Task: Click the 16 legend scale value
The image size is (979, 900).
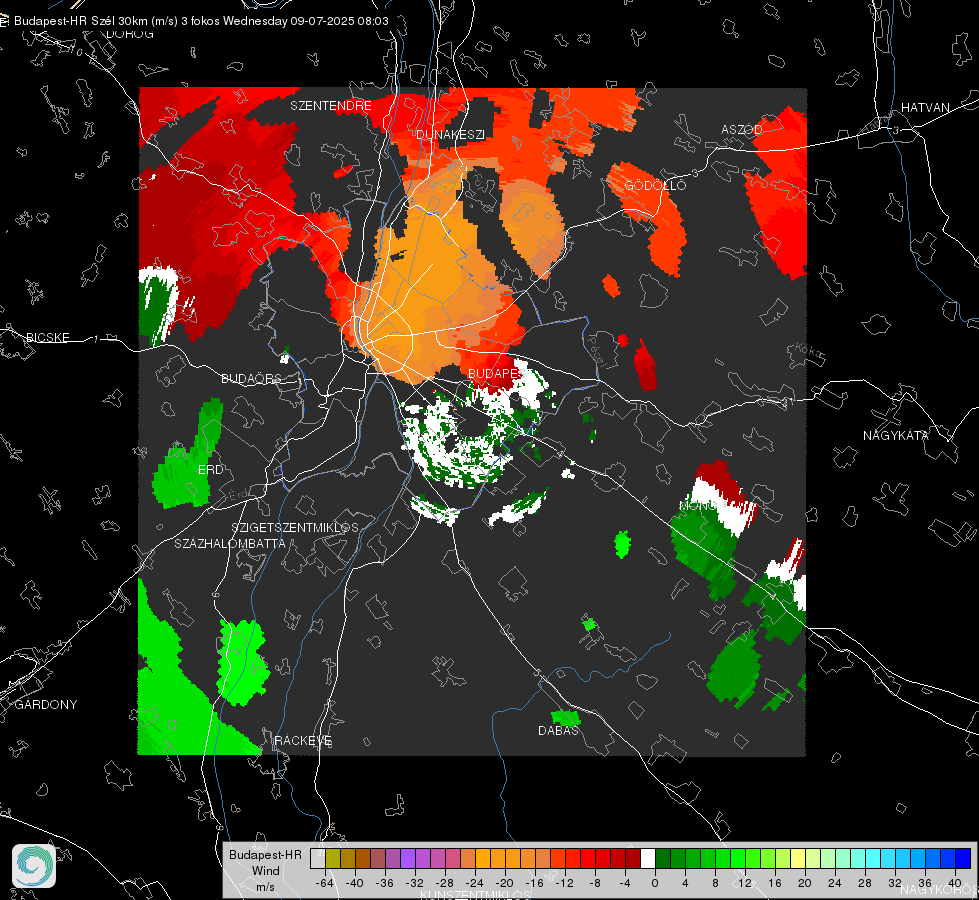Action: tap(775, 883)
